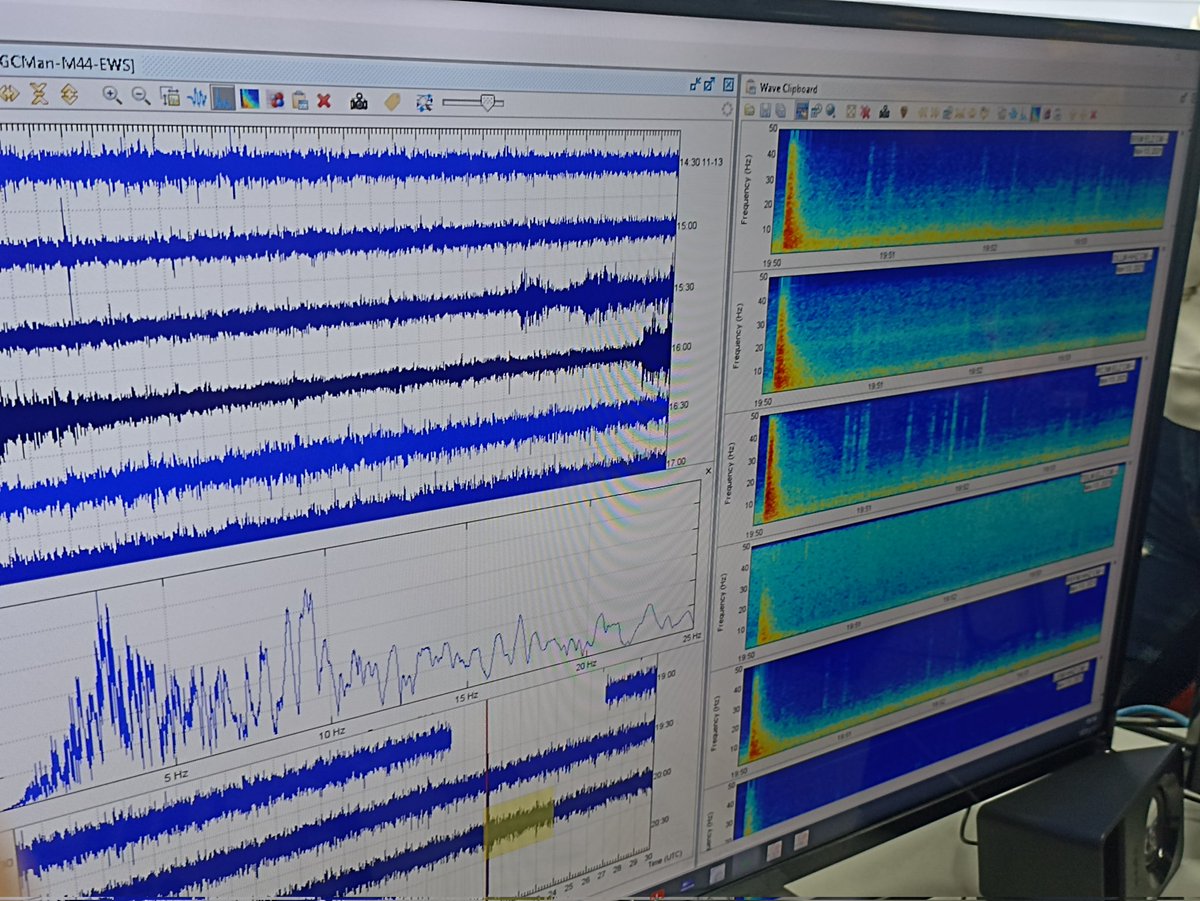The width and height of the screenshot is (1200, 901).
Task: Click the tag icon in helicorder toolbar
Action: pyautogui.click(x=392, y=102)
